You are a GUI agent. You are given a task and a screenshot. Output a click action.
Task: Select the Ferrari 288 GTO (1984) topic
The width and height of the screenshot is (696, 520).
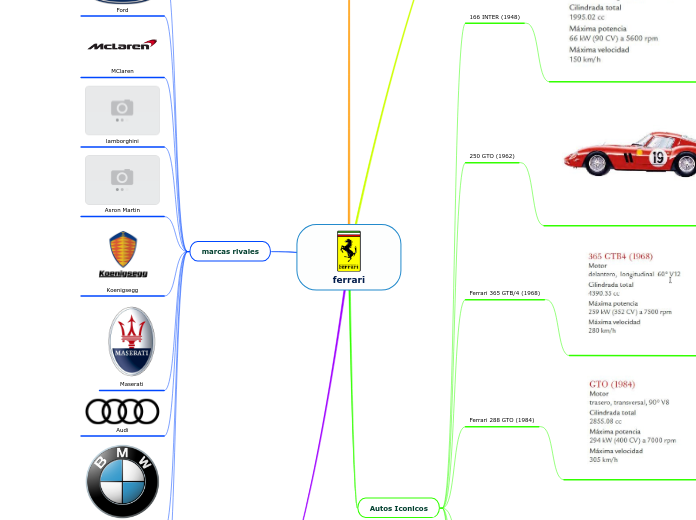[502, 420]
